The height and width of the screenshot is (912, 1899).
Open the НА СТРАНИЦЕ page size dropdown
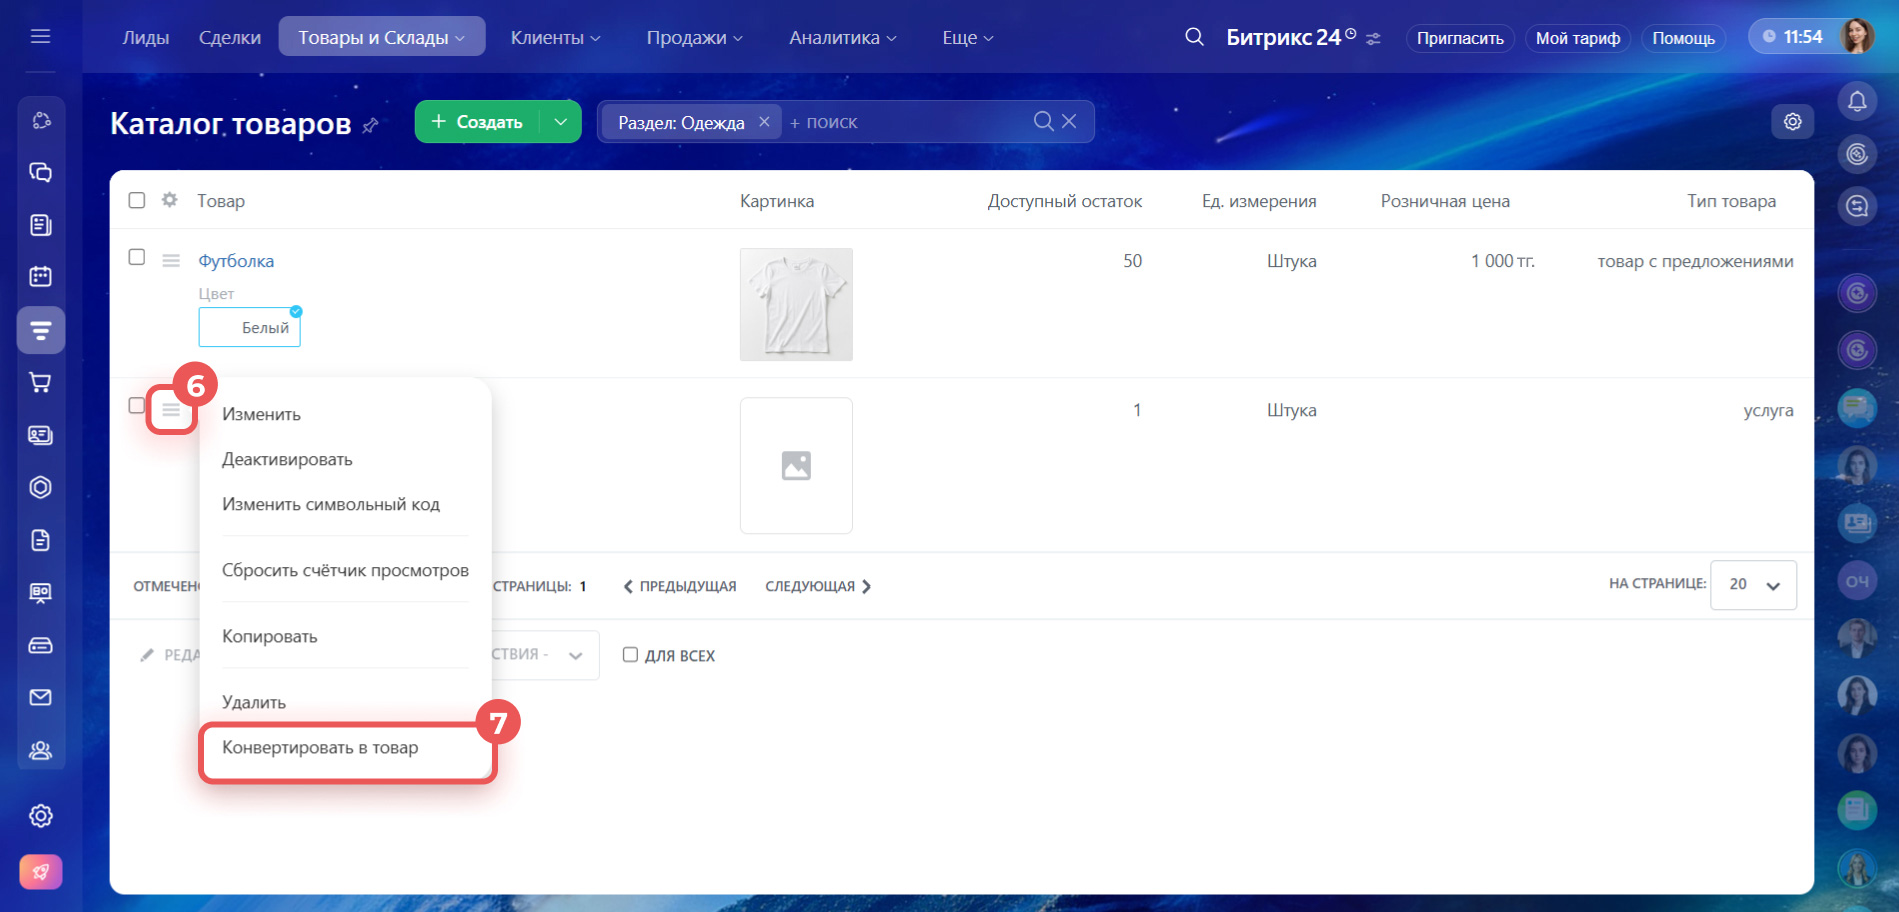[x=1753, y=585]
